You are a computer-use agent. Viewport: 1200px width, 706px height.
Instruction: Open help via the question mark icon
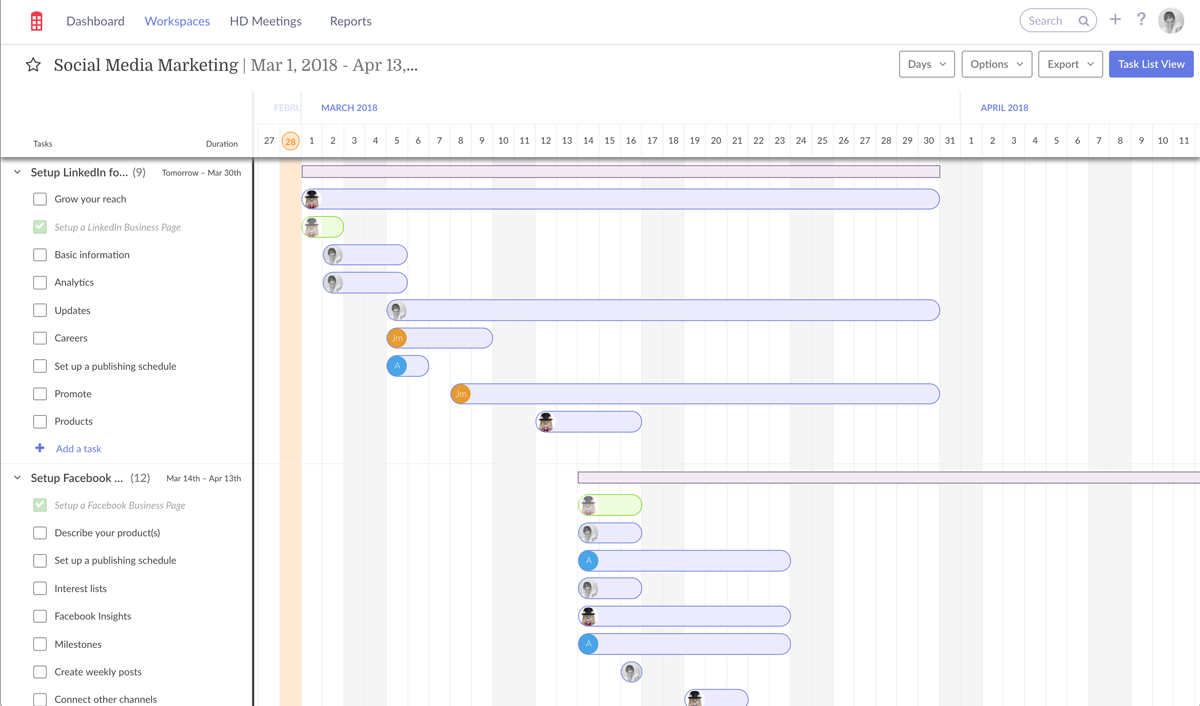[1141, 20]
